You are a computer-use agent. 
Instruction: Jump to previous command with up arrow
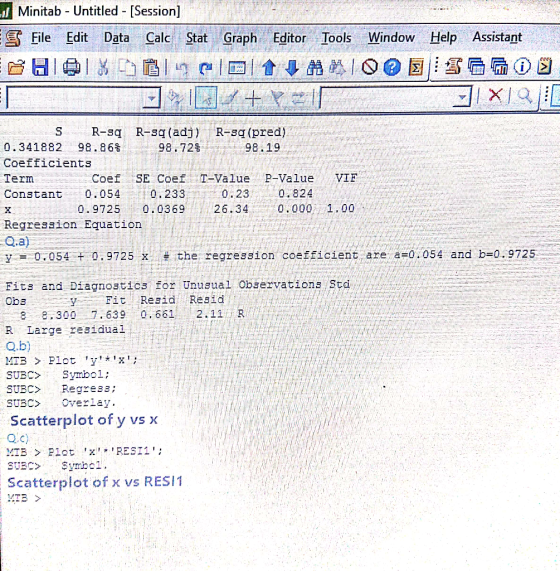tap(269, 67)
